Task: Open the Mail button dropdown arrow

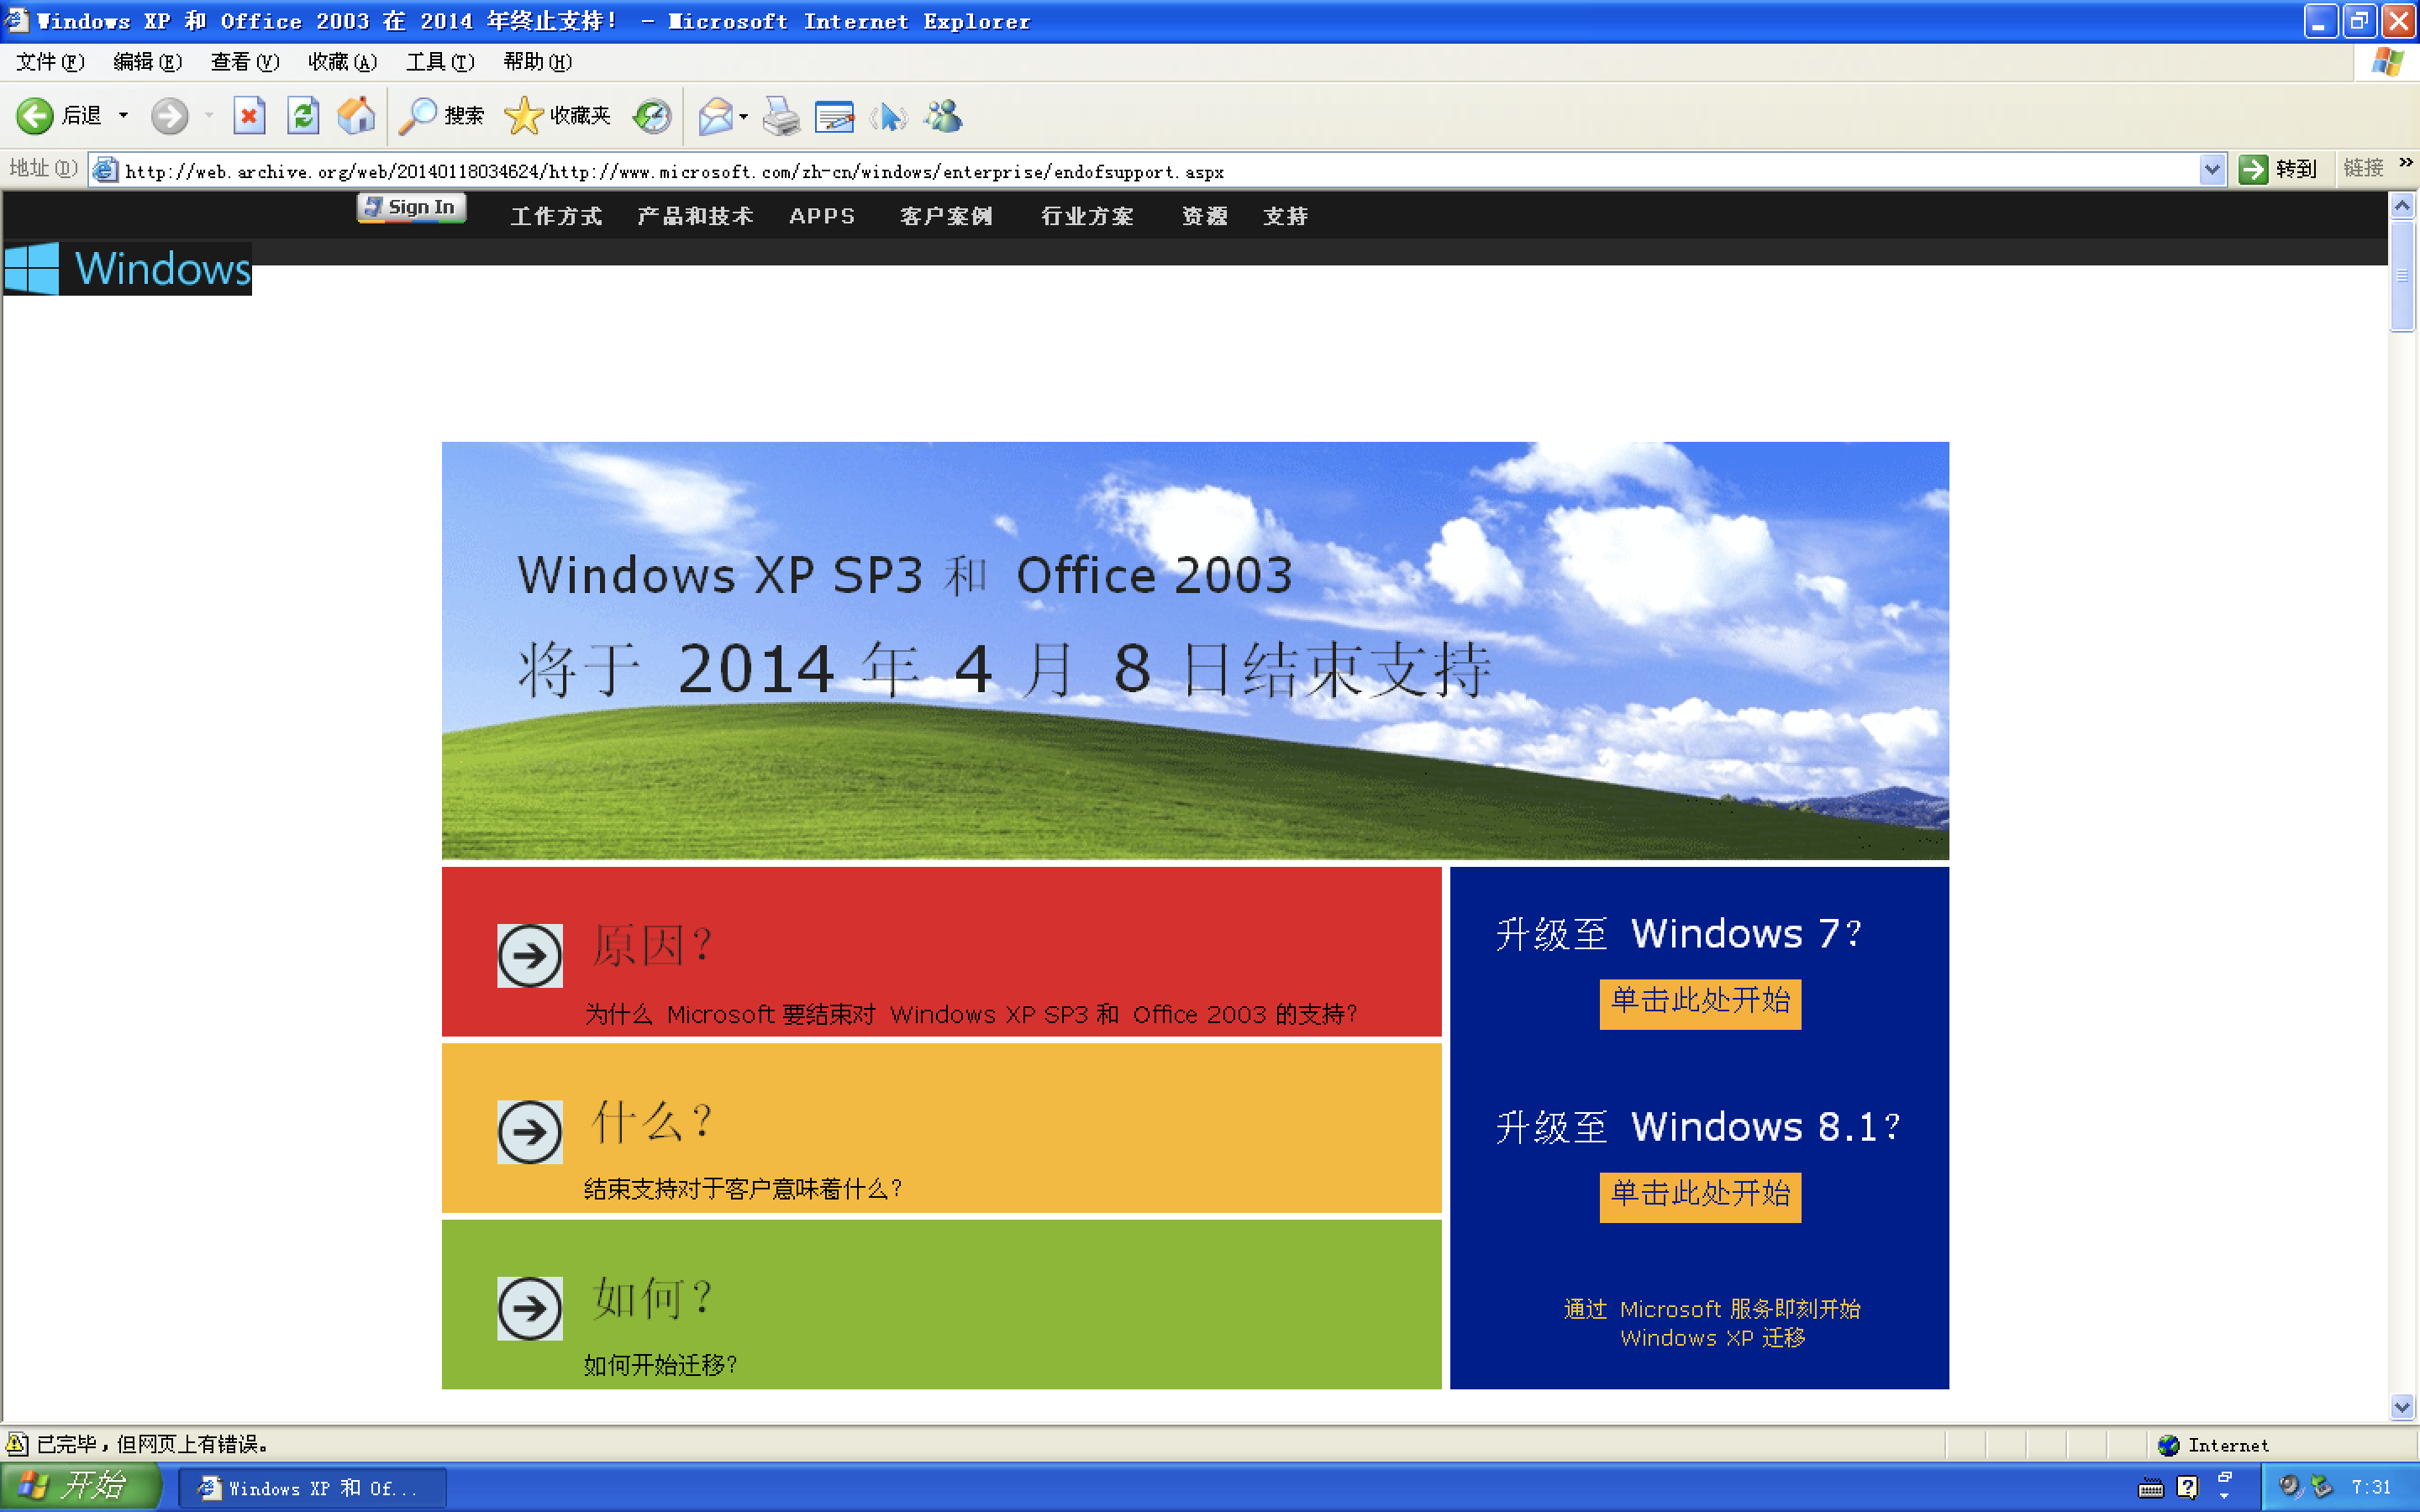Action: tap(743, 117)
